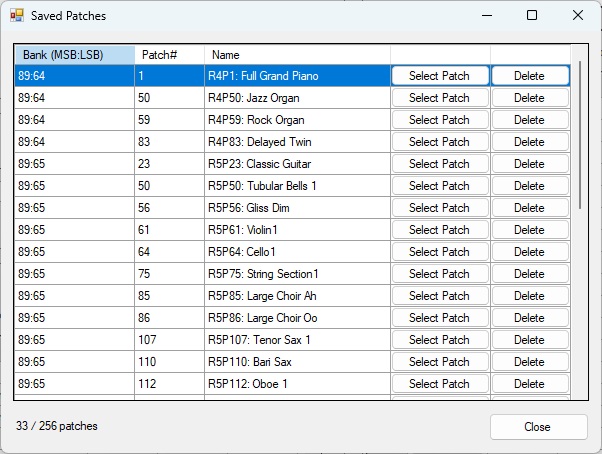This screenshot has width=602, height=454.
Task: Click the Close button
Action: click(538, 427)
